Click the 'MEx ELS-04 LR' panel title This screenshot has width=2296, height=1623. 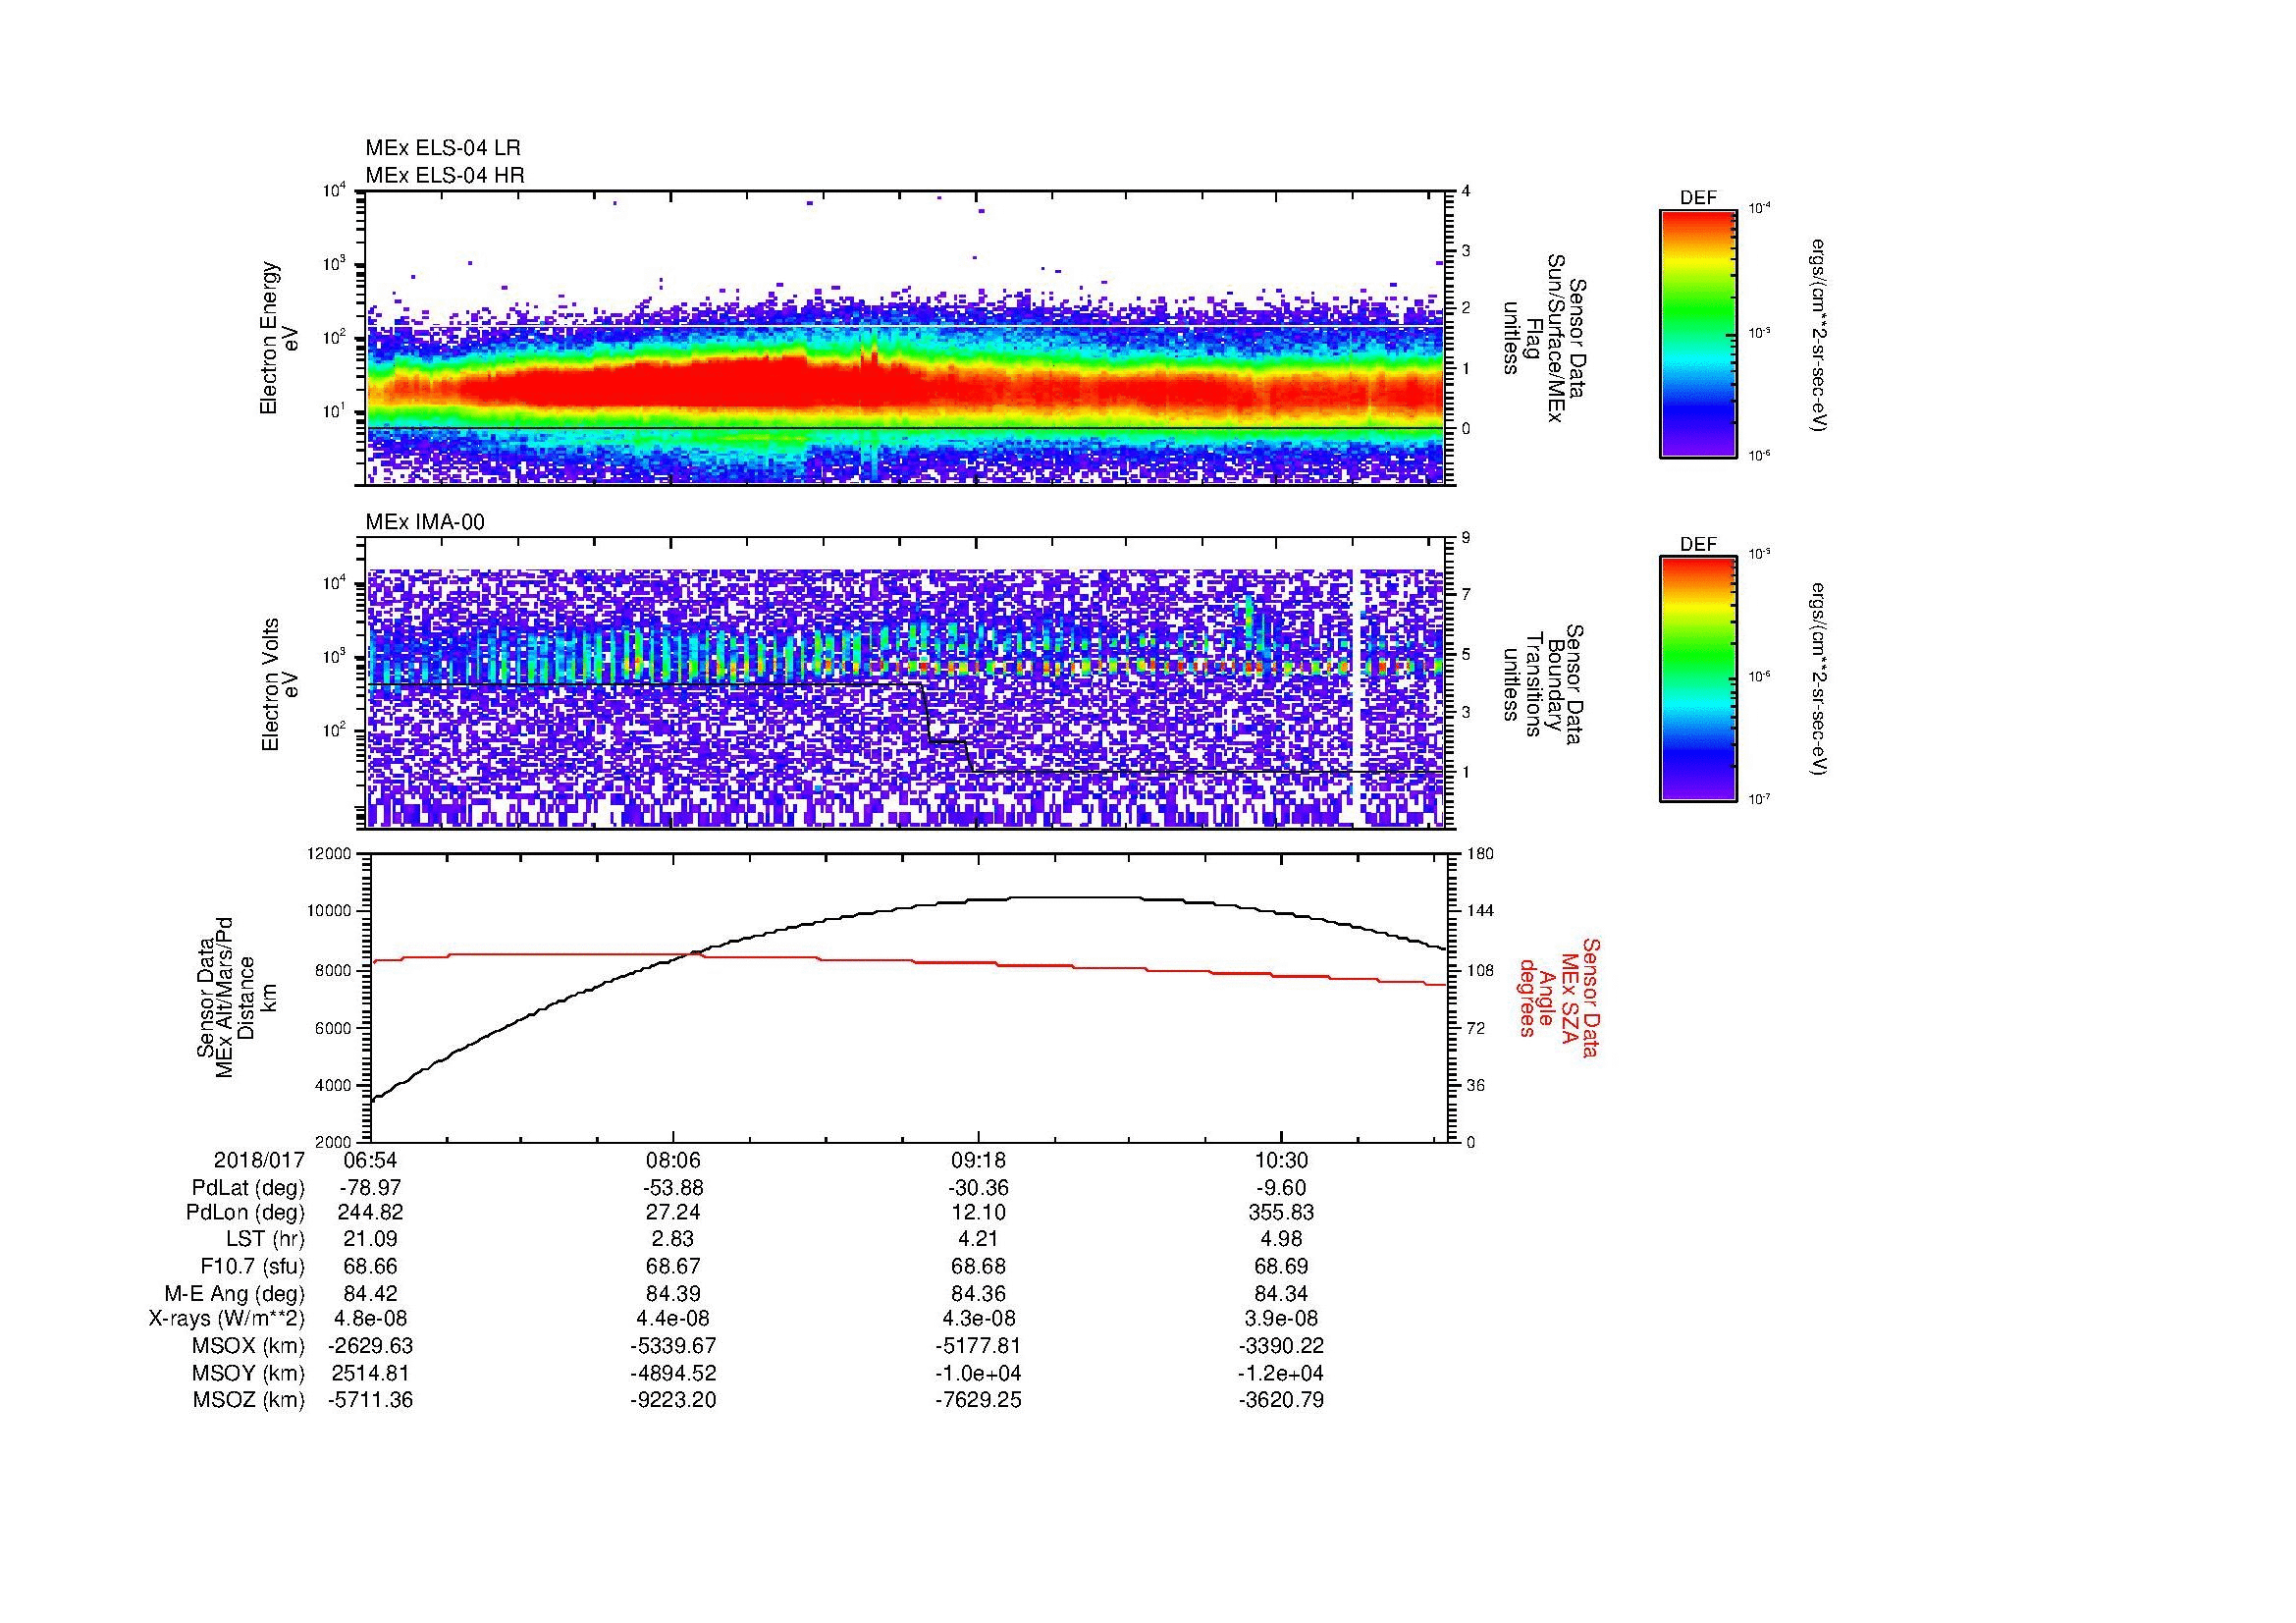click(443, 148)
